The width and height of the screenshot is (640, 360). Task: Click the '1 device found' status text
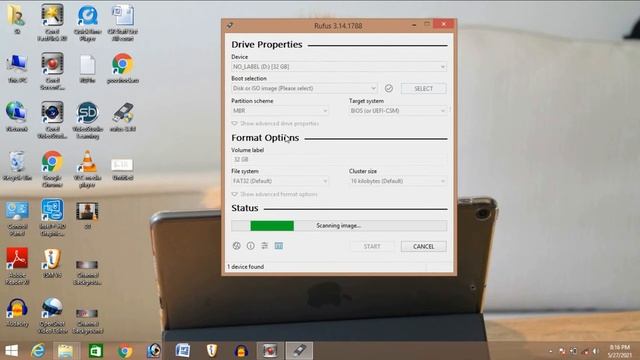pos(246,267)
